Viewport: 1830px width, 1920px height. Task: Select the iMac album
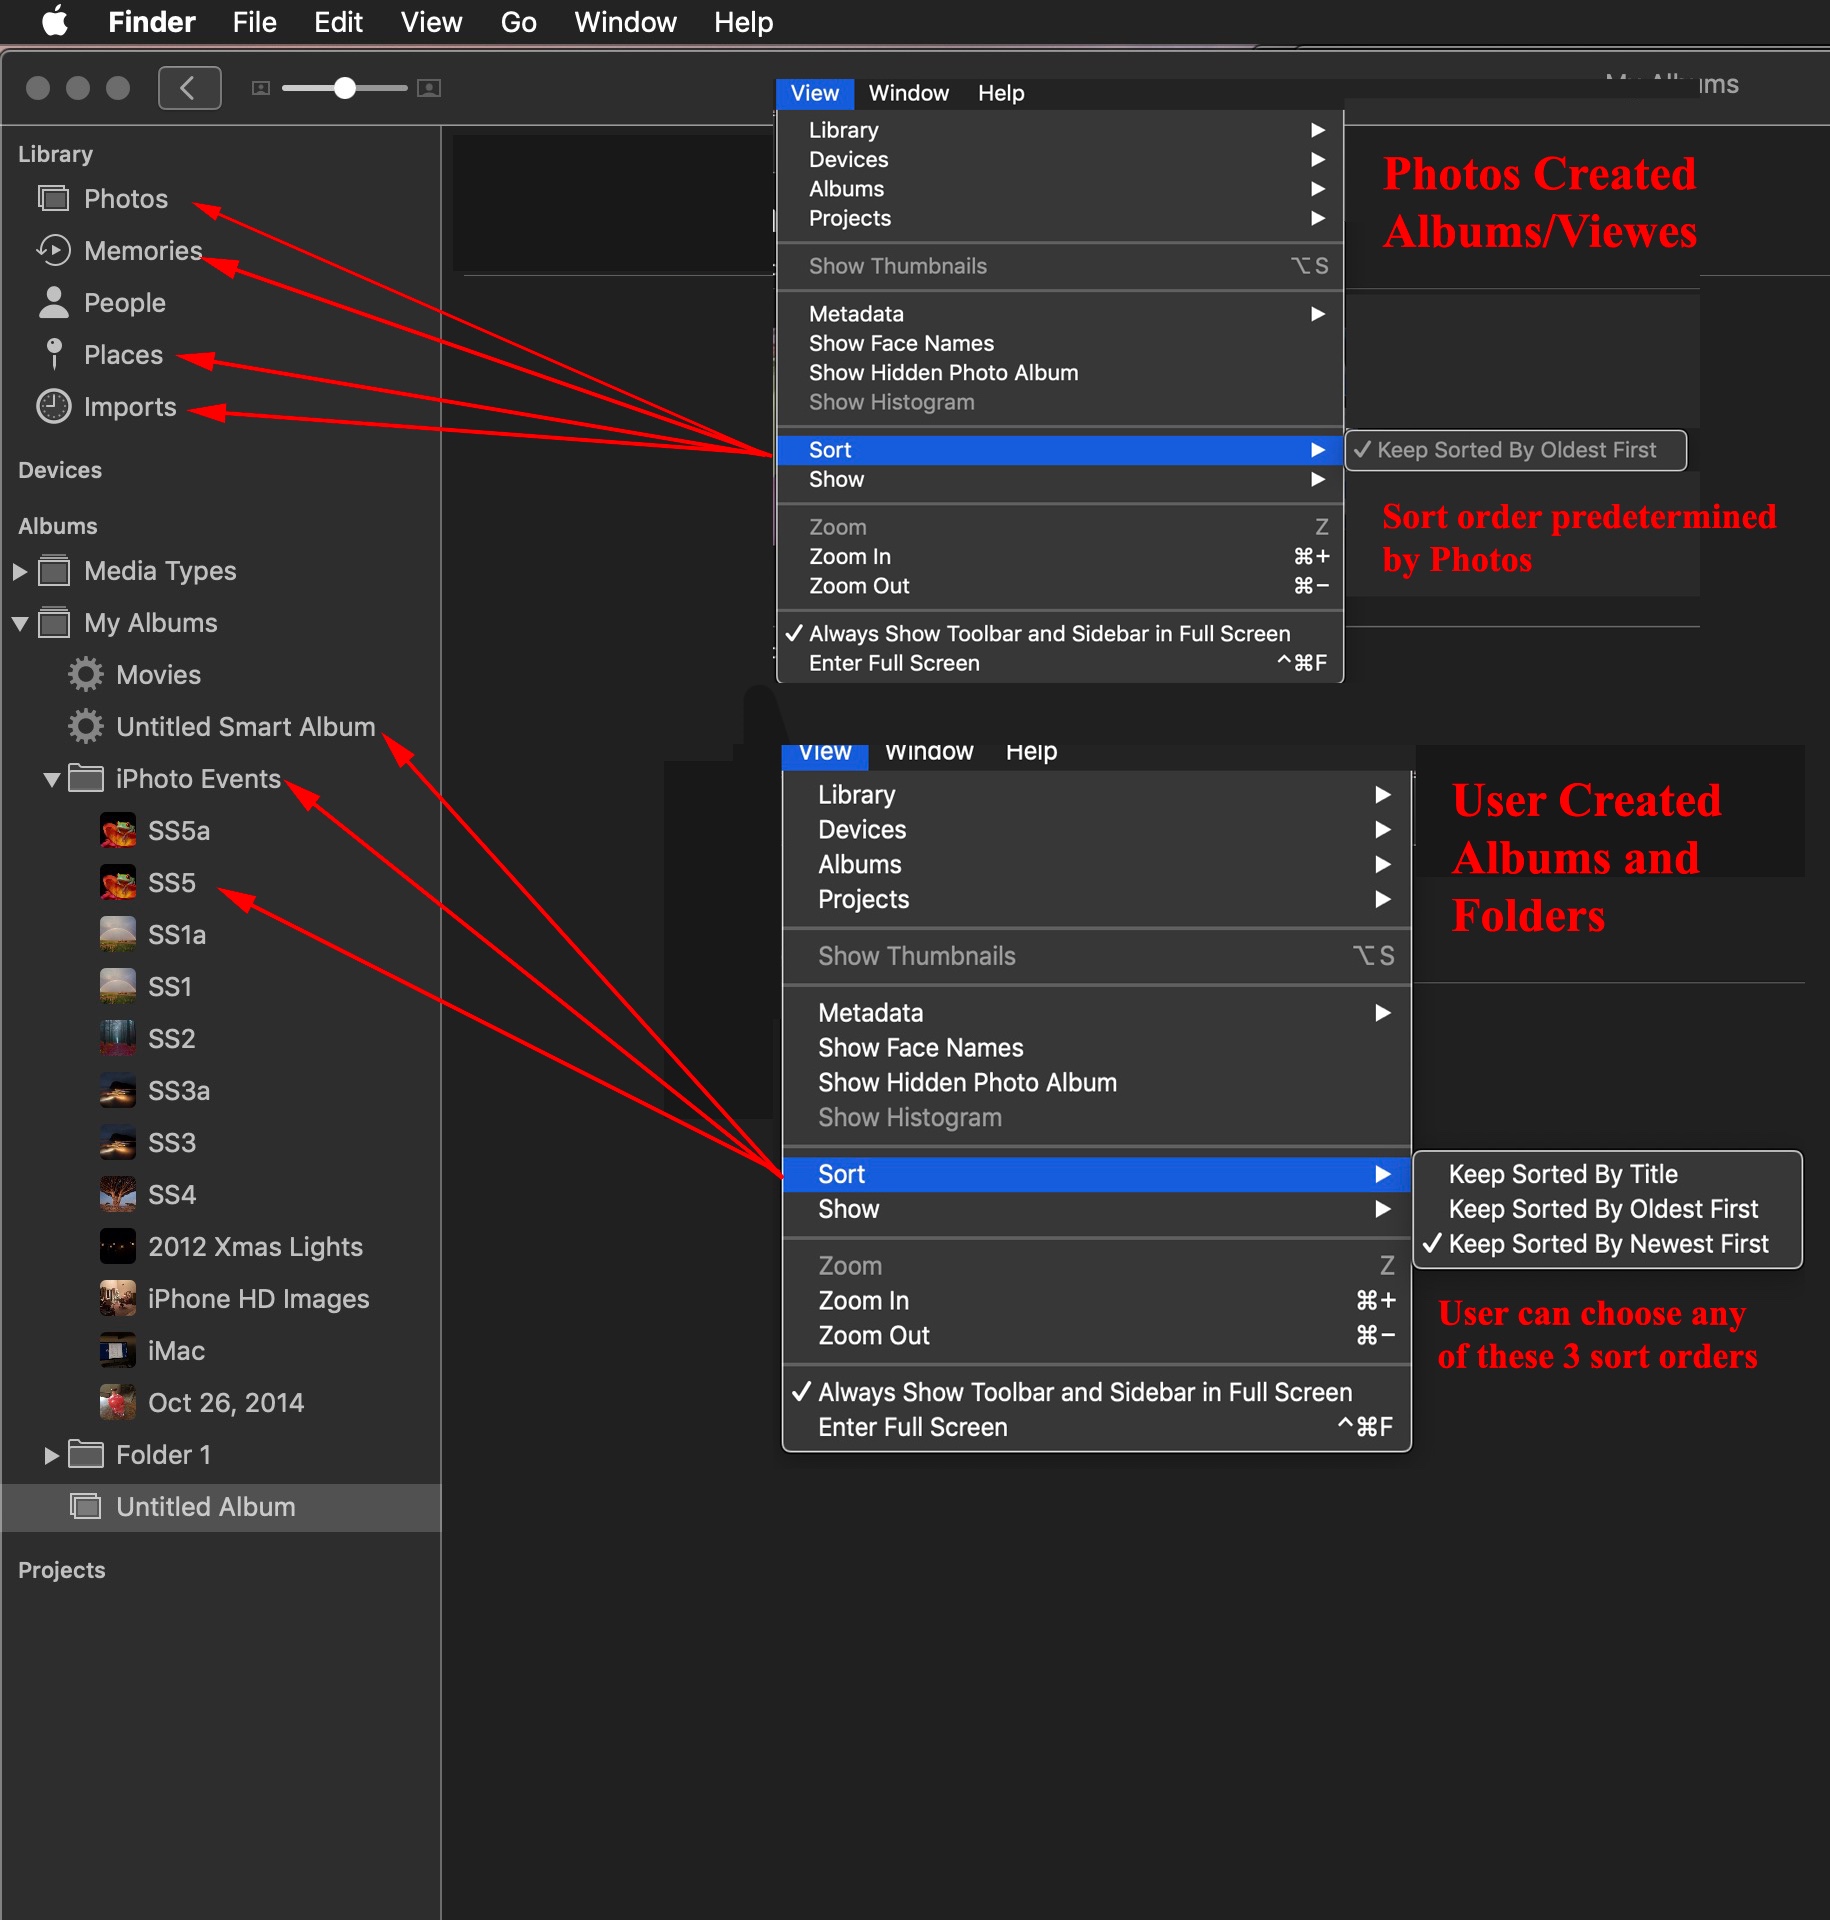176,1351
